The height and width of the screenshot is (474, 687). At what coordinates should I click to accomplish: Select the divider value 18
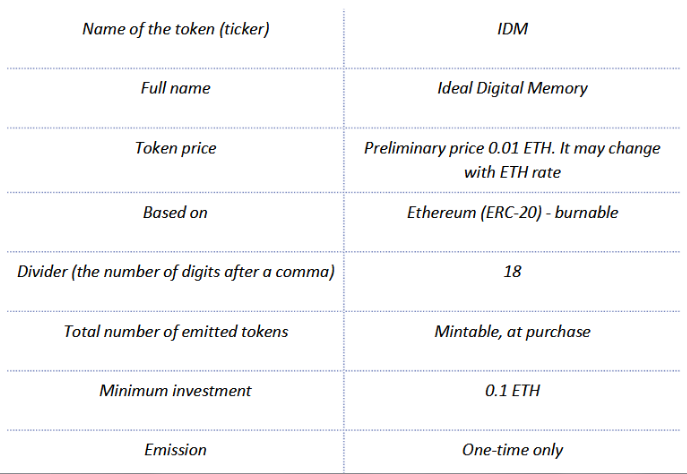point(512,272)
